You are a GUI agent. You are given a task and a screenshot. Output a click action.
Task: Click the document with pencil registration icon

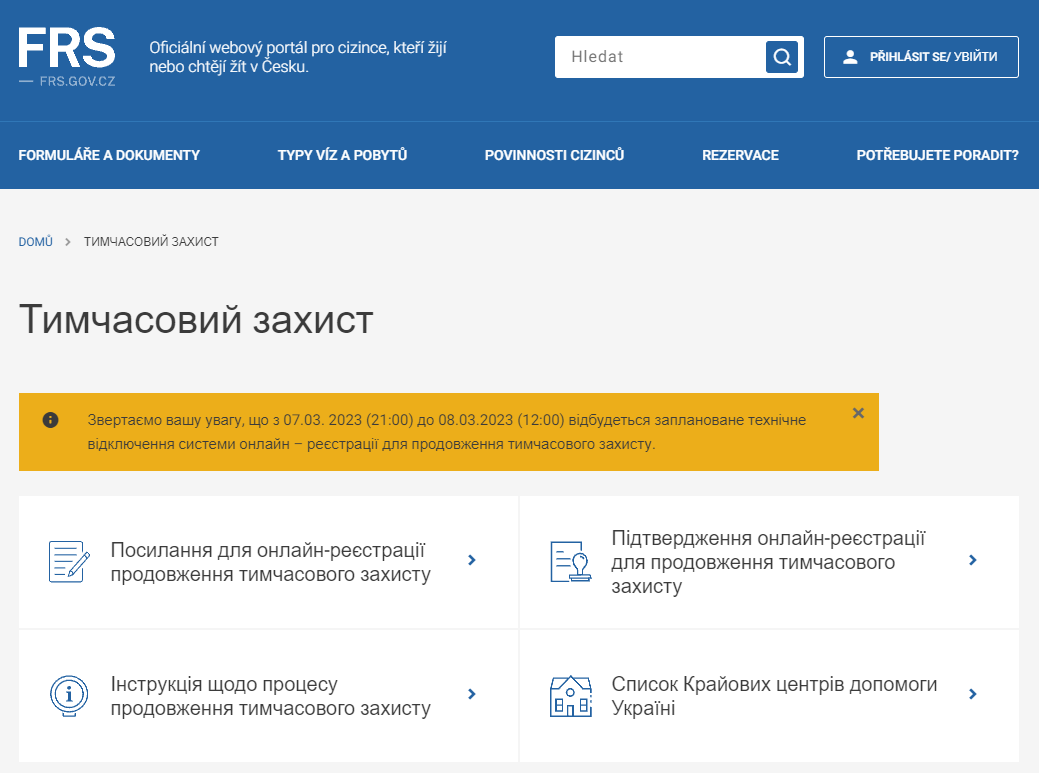click(70, 561)
